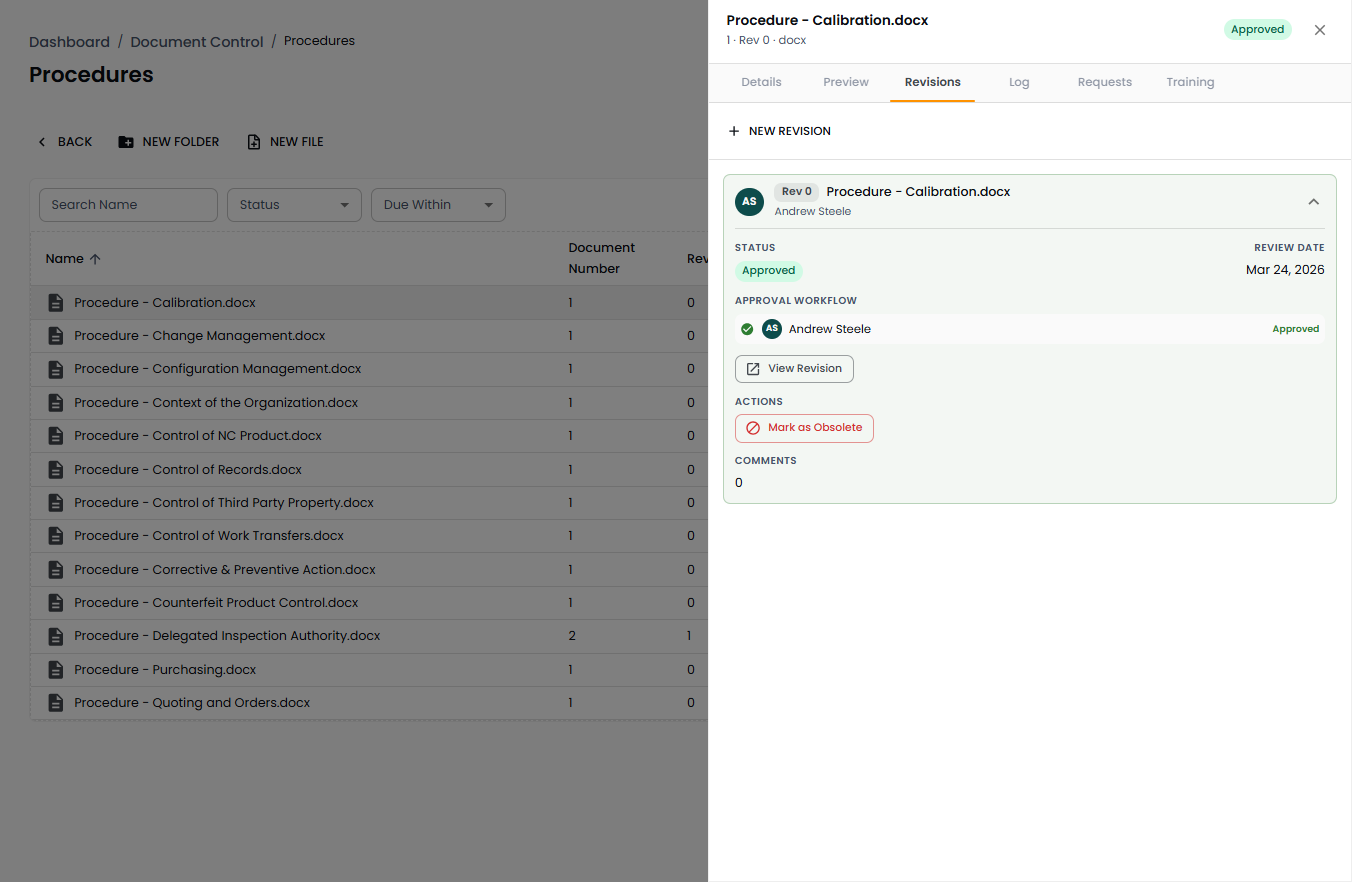This screenshot has height=882, width=1352.
Task: Click the new folder icon
Action: (126, 142)
